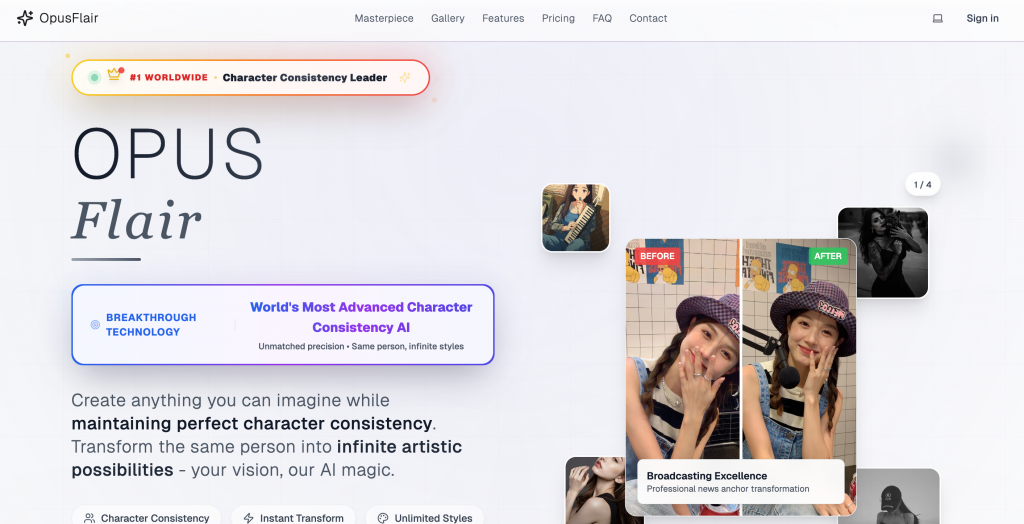Click the Character Consistency Leader badge text

click(x=305, y=78)
